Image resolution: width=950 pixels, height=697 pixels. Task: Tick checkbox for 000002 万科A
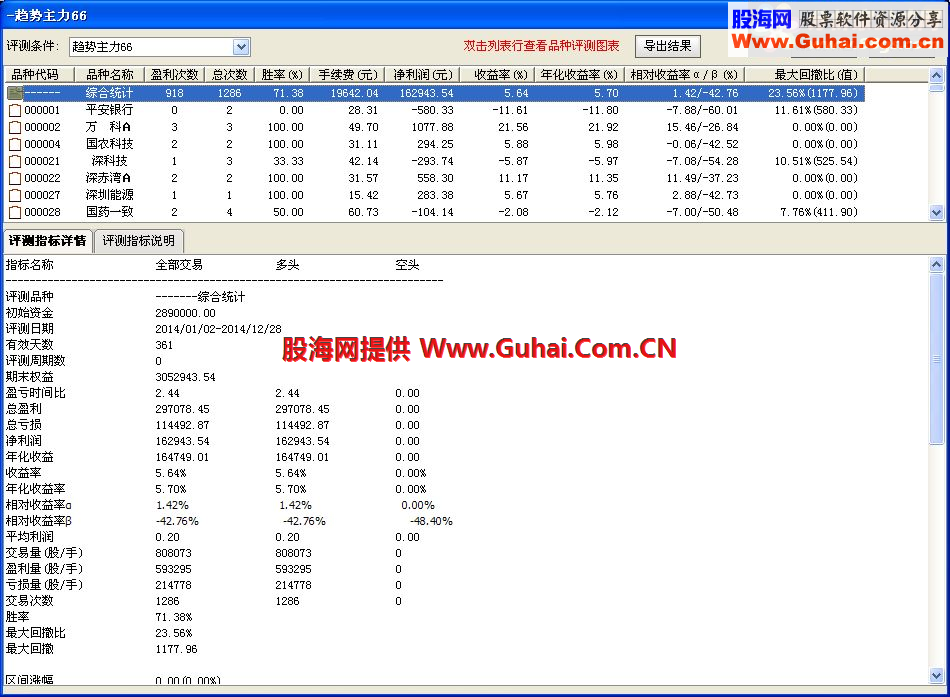[15, 127]
